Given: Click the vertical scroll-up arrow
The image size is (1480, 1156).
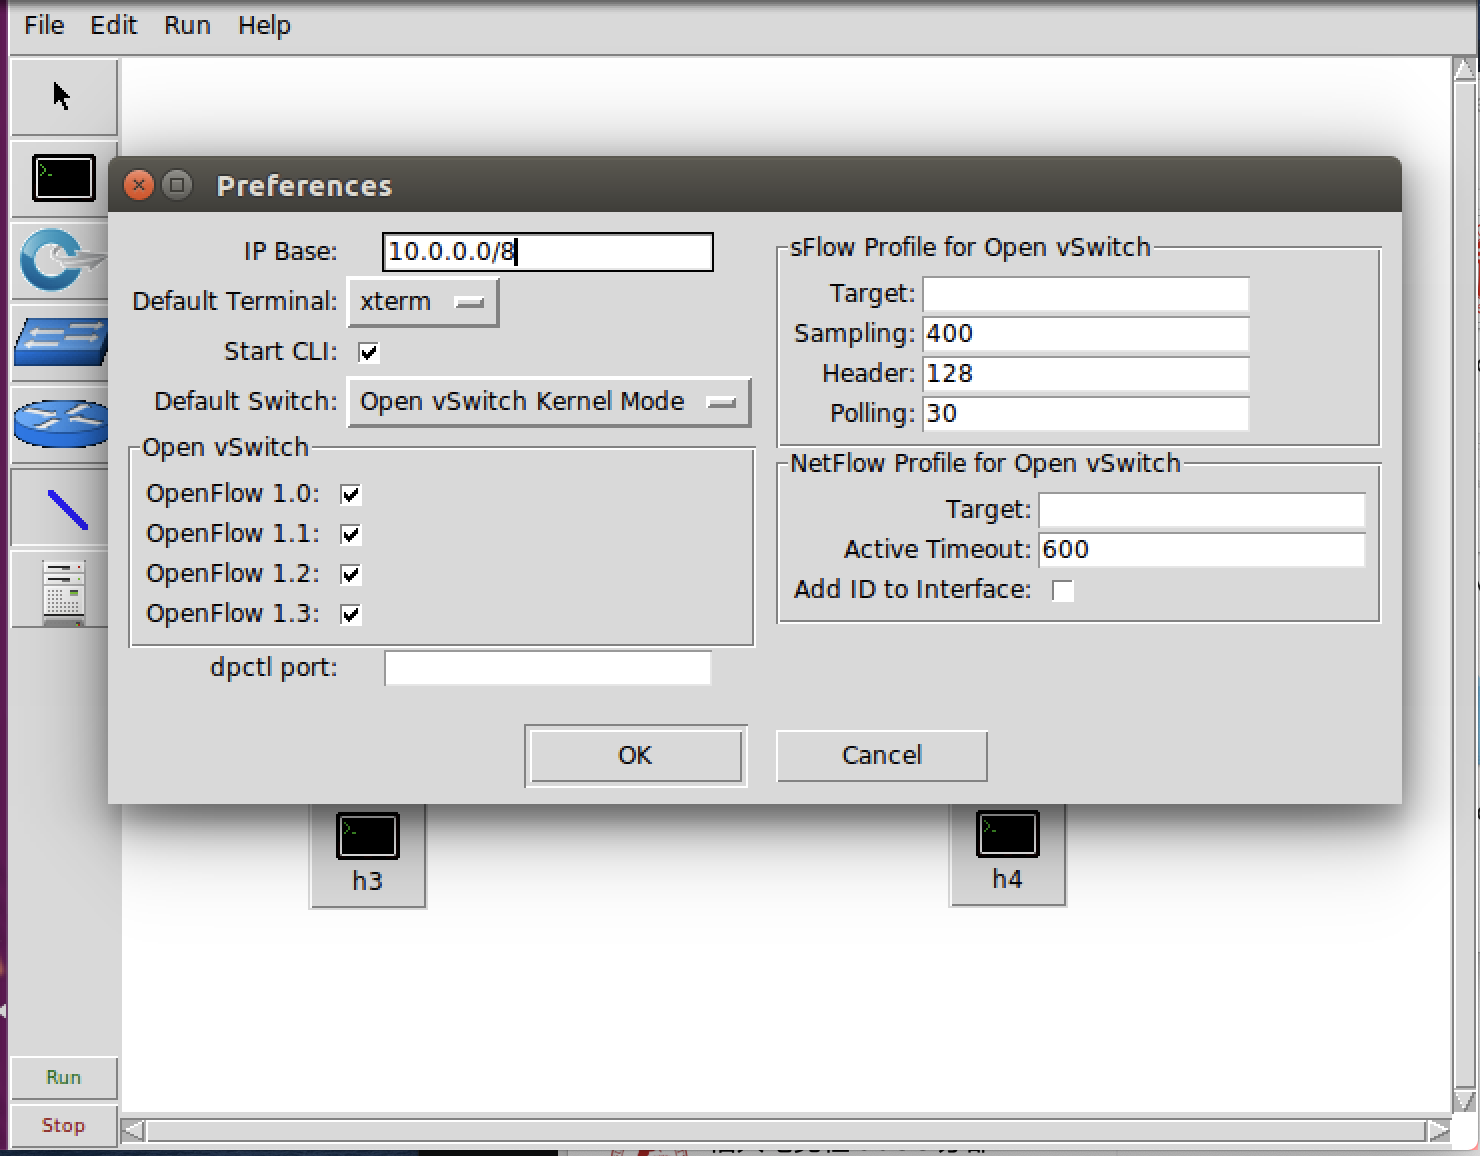Looking at the screenshot, I should click(x=1464, y=69).
